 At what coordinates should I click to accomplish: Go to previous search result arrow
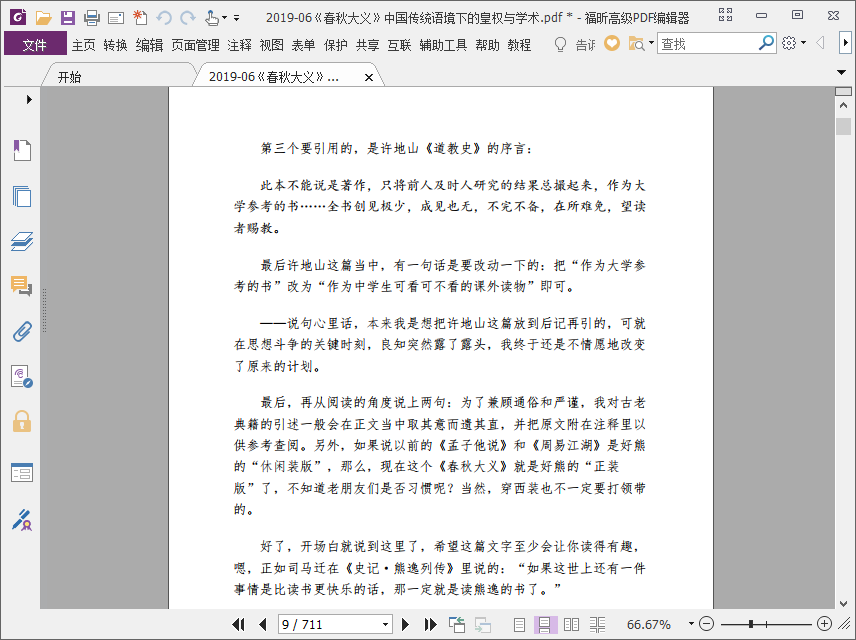coord(819,43)
